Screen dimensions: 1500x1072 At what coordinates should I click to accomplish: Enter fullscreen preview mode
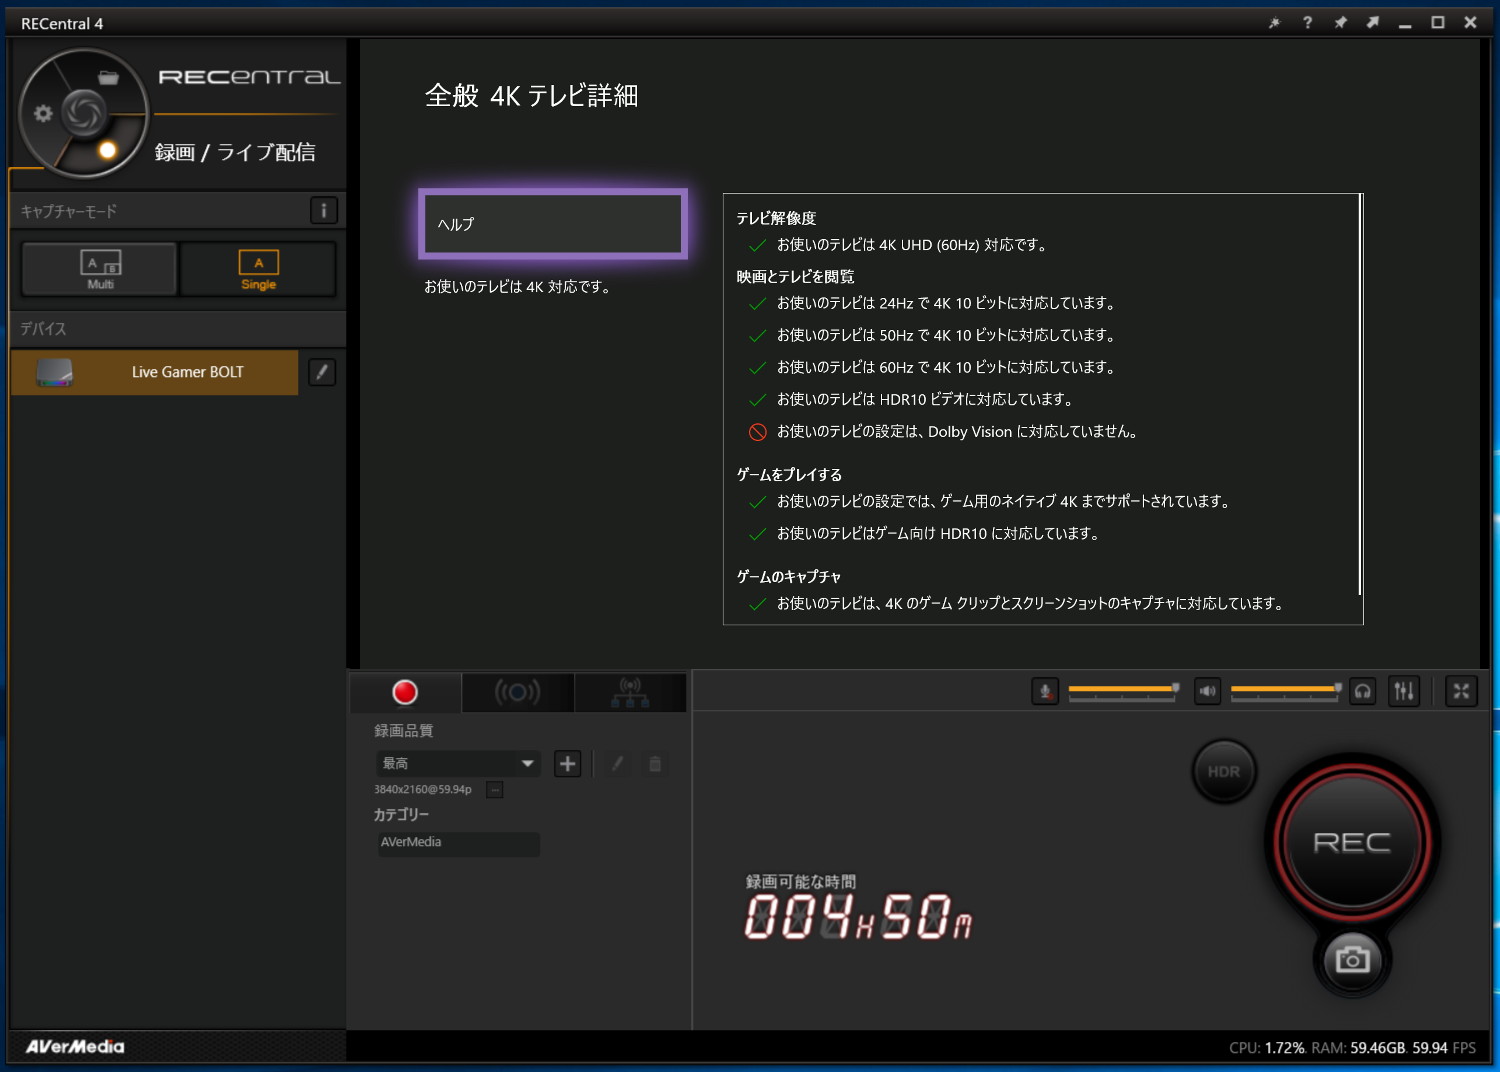(1461, 691)
